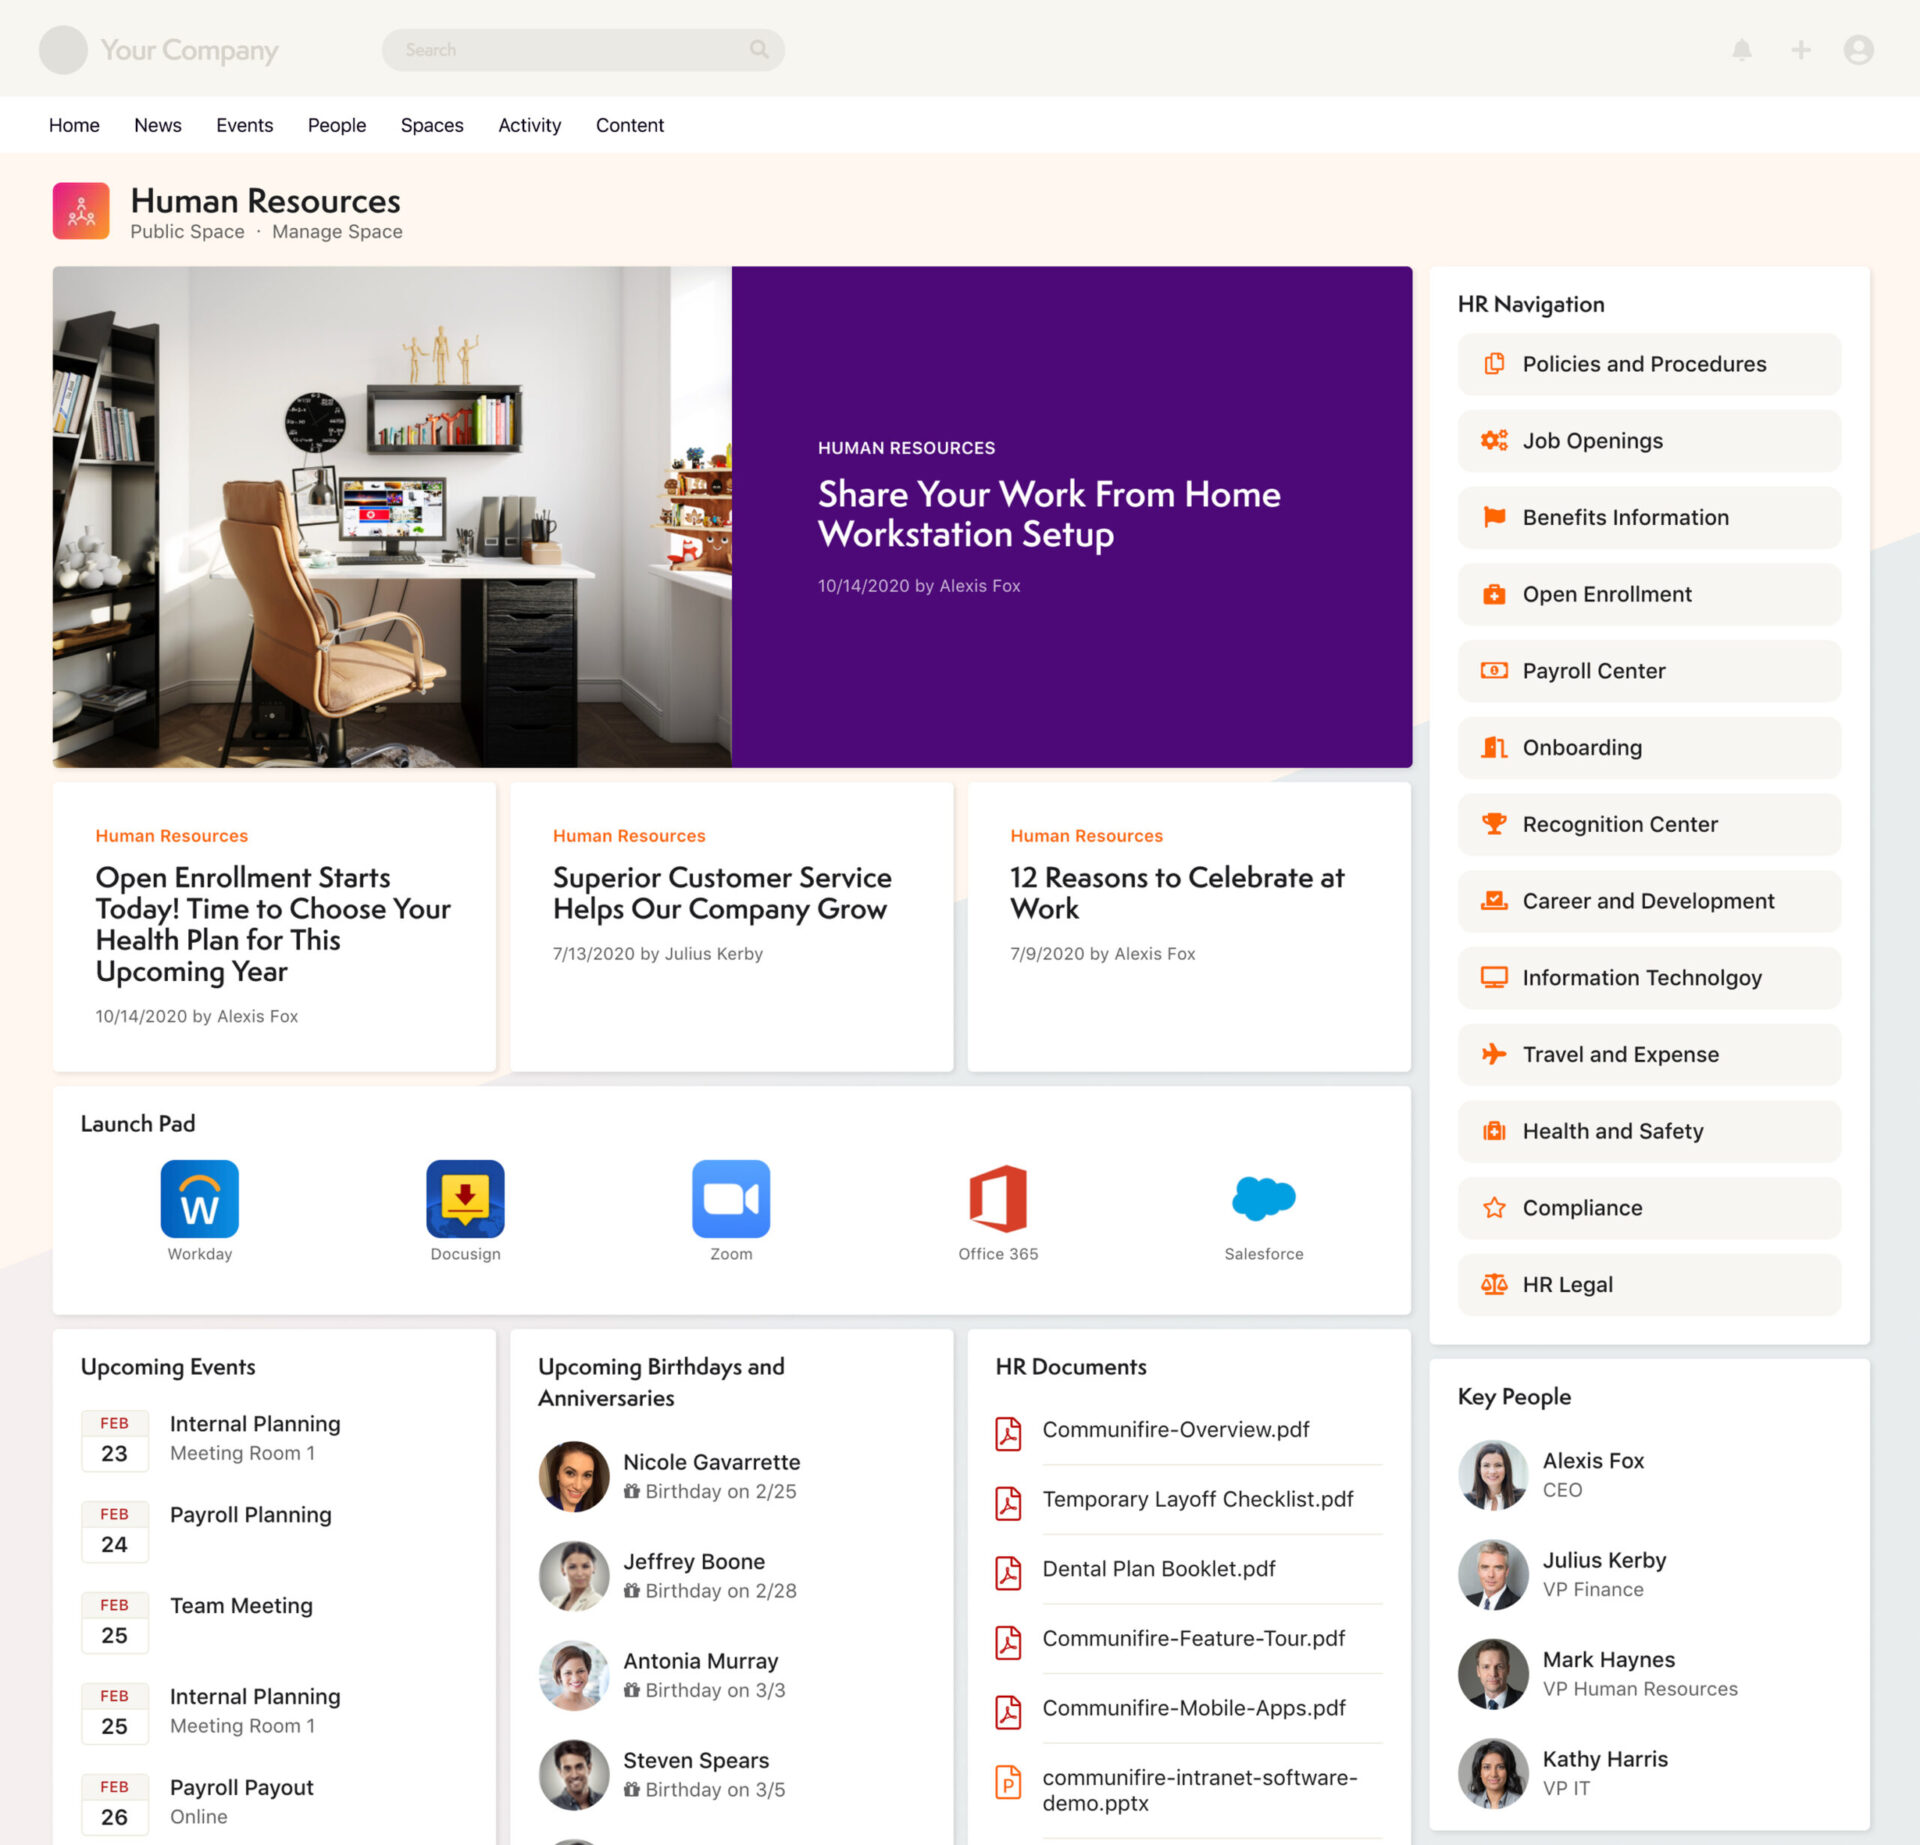
Task: Open Payroll Center in HR Navigation
Action: (x=1593, y=670)
